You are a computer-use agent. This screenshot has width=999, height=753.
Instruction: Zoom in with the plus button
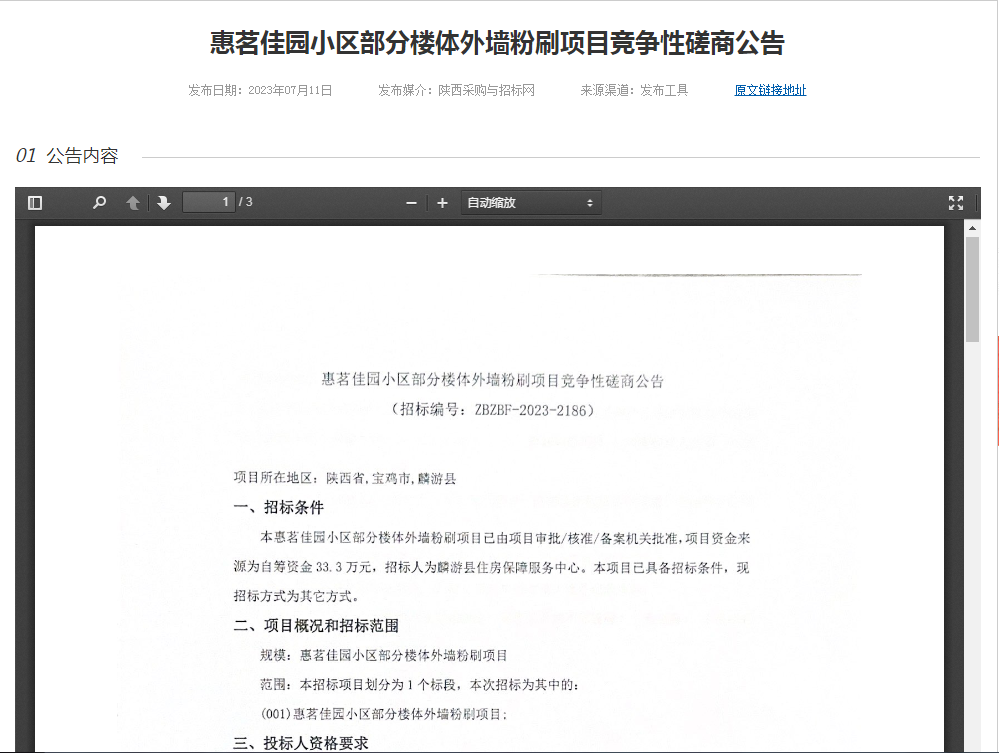(442, 203)
